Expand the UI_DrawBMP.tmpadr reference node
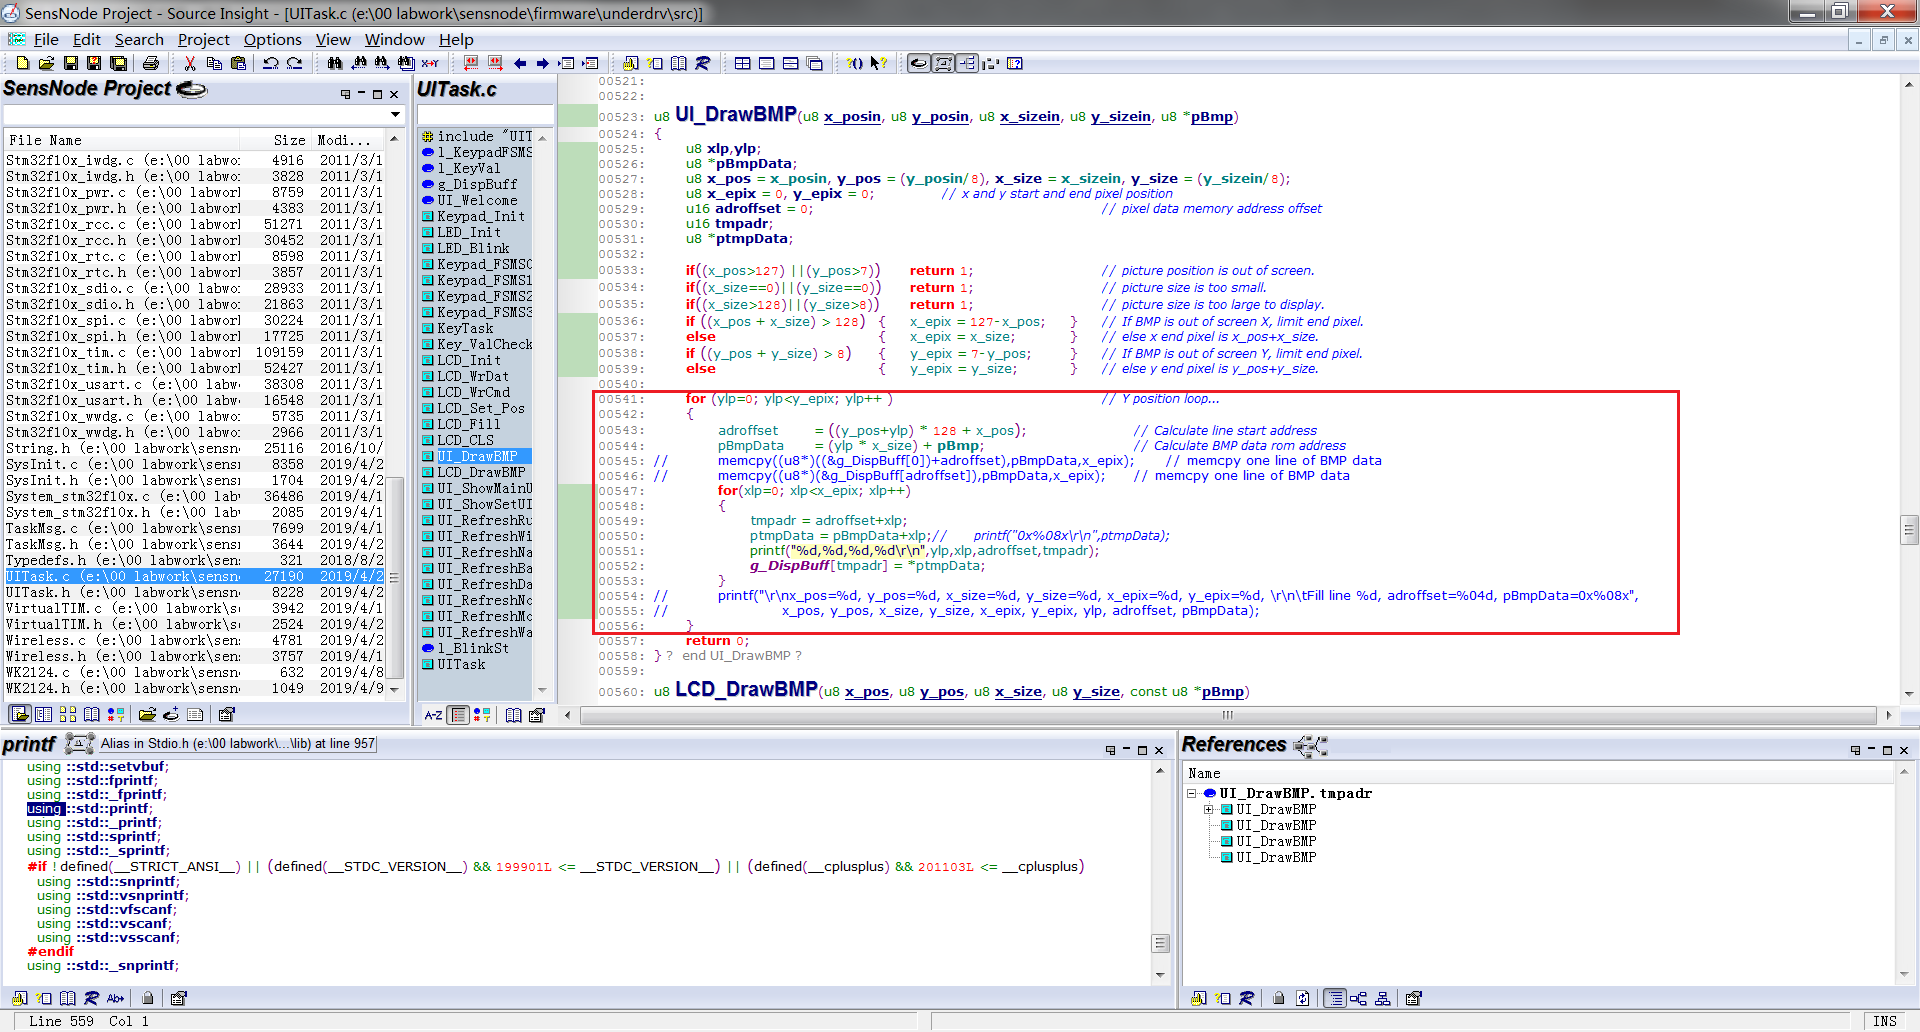The width and height of the screenshot is (1920, 1032). click(x=1209, y=808)
